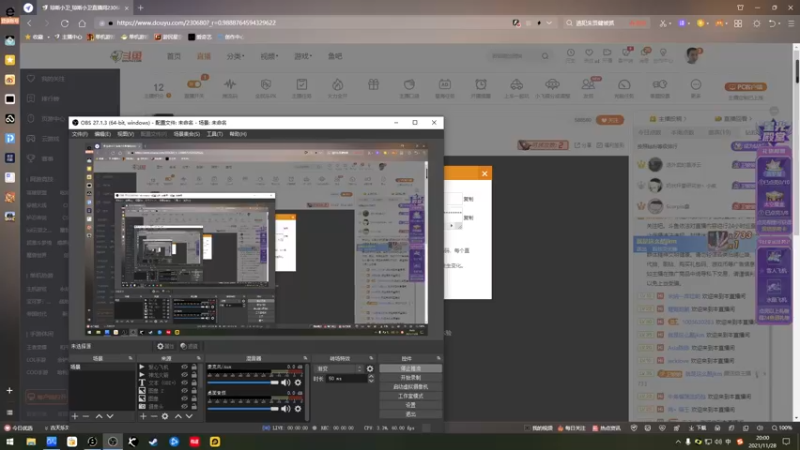Adjust the 桌面音频 volume slider

pos(243,408)
